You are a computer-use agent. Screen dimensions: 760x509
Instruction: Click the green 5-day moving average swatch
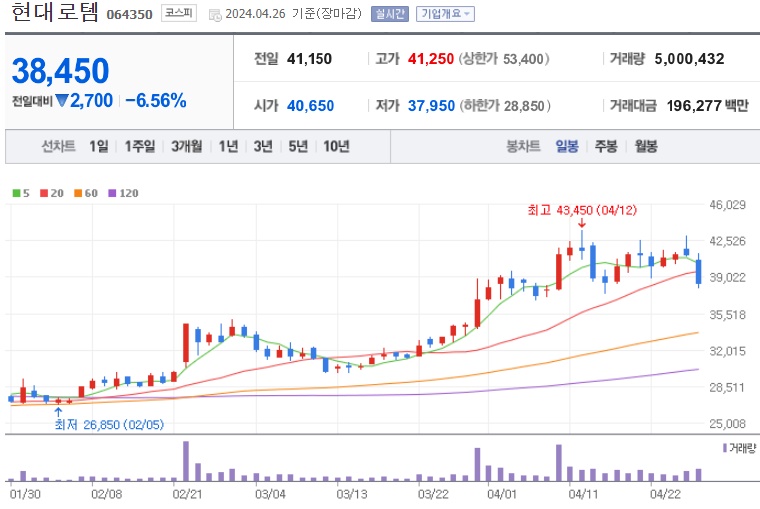click(16, 193)
